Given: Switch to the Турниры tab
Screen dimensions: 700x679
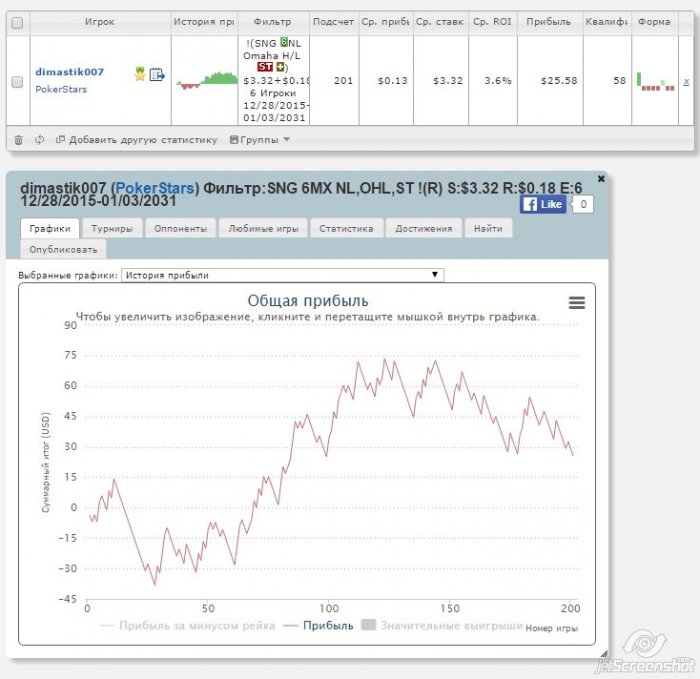Looking at the screenshot, I should click(x=112, y=229).
